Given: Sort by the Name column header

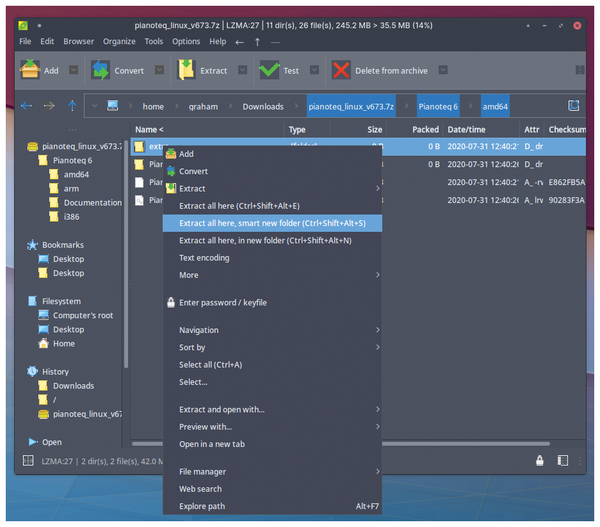Looking at the screenshot, I should pyautogui.click(x=207, y=130).
